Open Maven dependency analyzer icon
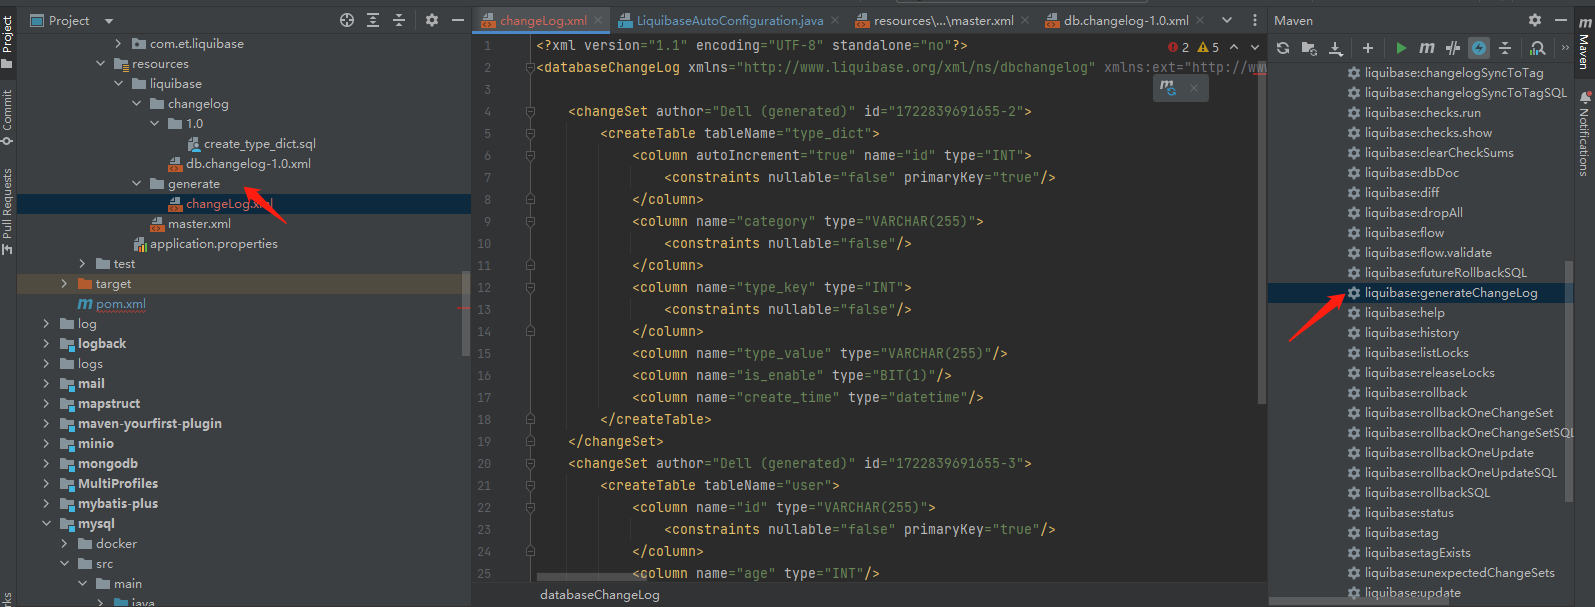Viewport: 1595px width, 607px height. coord(1538,48)
